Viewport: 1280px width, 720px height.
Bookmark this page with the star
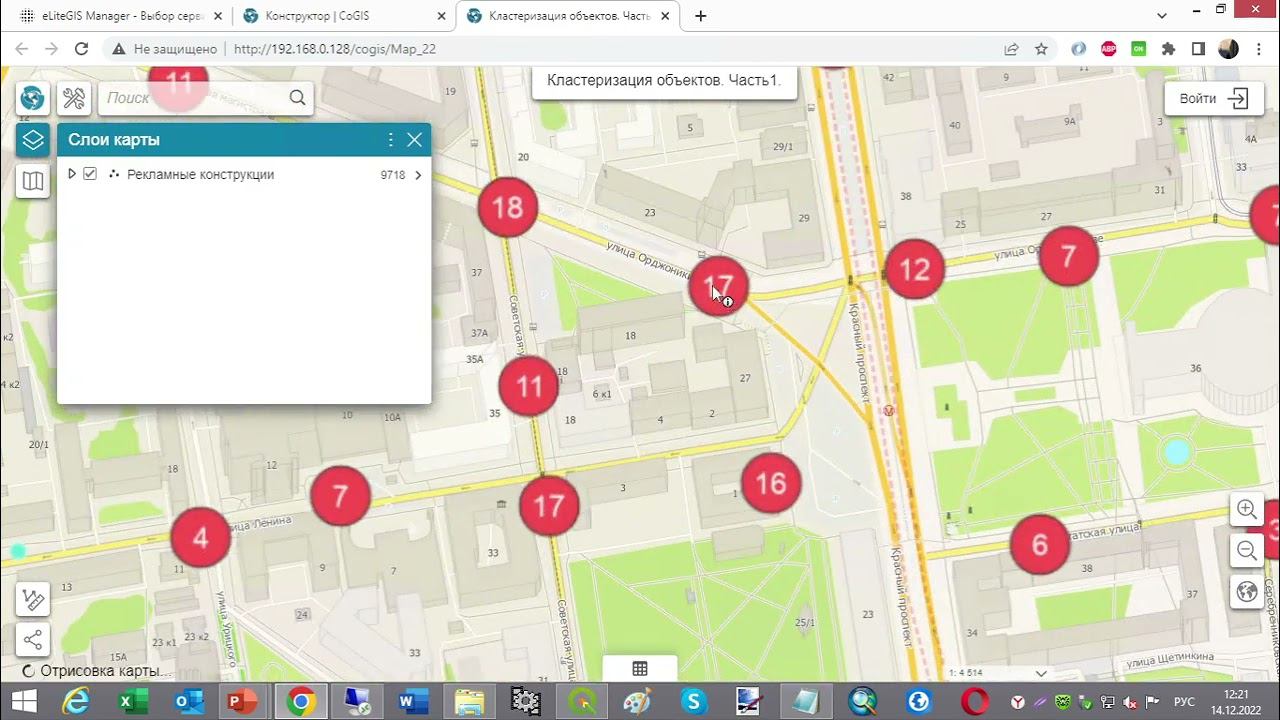pyautogui.click(x=1041, y=49)
